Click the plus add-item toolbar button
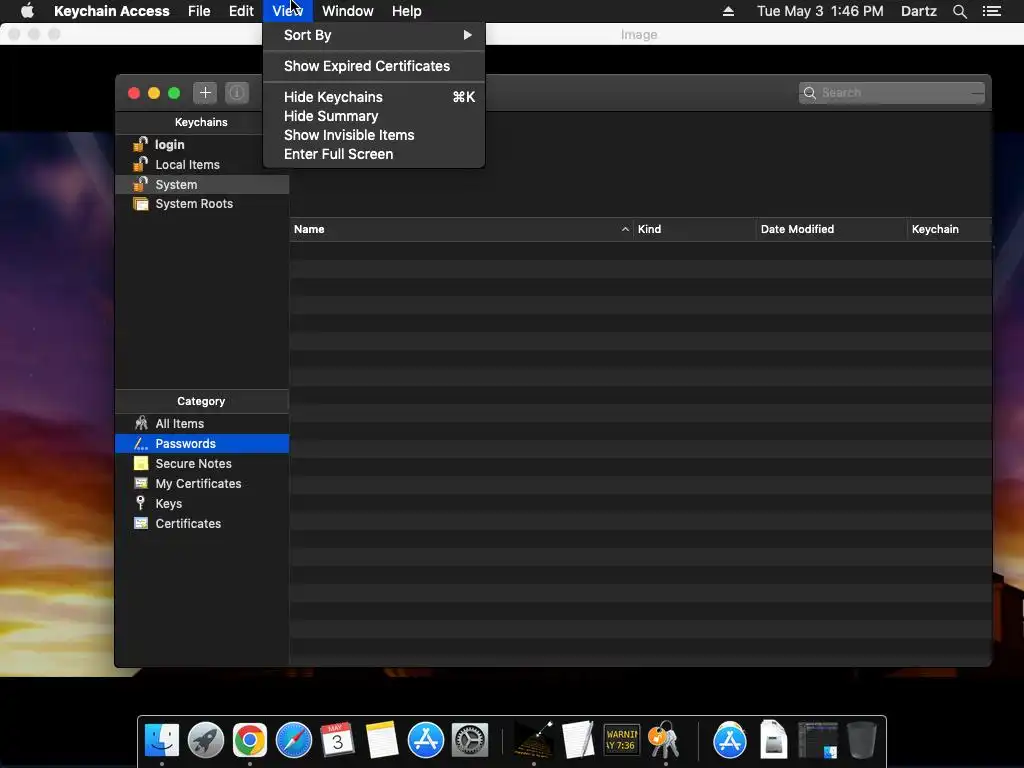 204,93
